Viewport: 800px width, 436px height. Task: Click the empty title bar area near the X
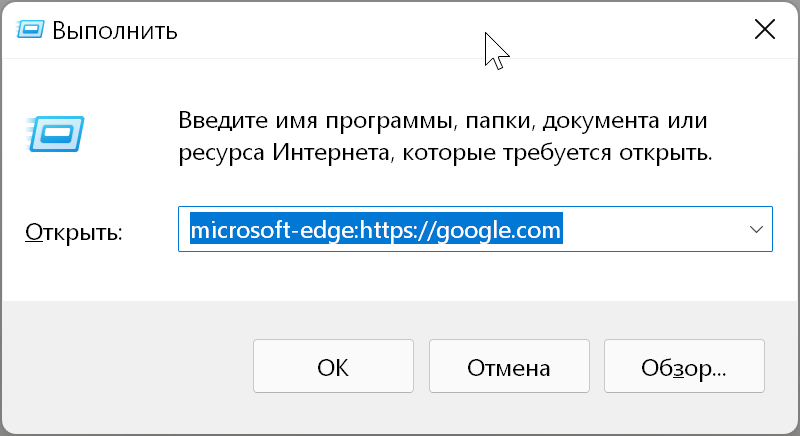click(x=612, y=29)
